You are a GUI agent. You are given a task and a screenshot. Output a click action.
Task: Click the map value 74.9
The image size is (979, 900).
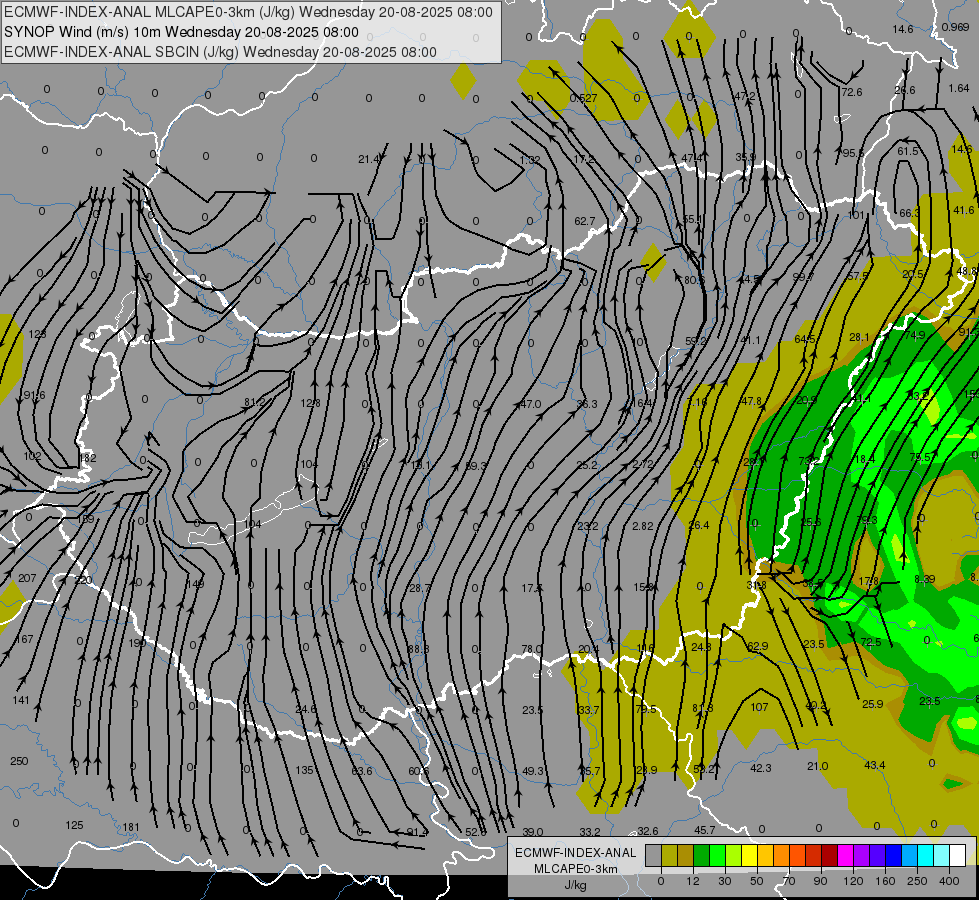click(915, 335)
